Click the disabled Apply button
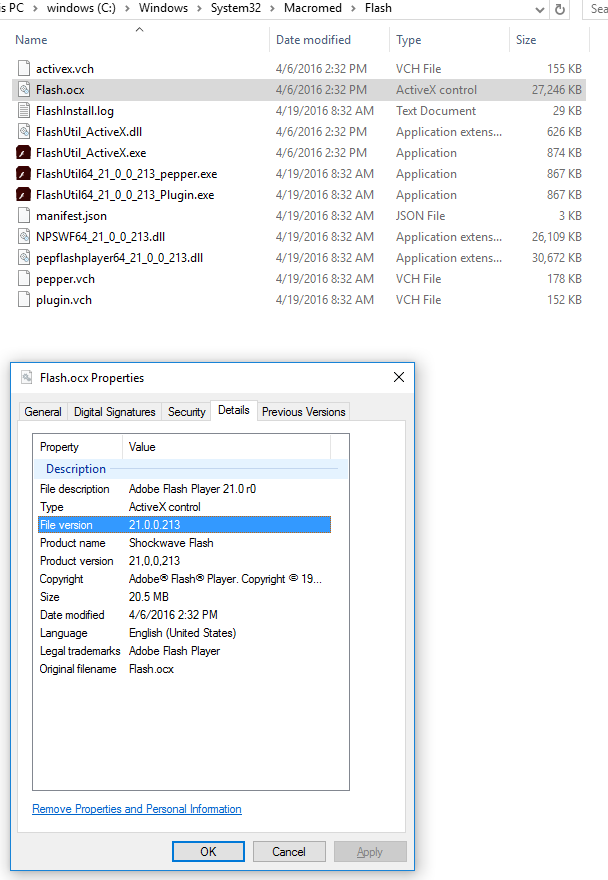 pyautogui.click(x=370, y=851)
